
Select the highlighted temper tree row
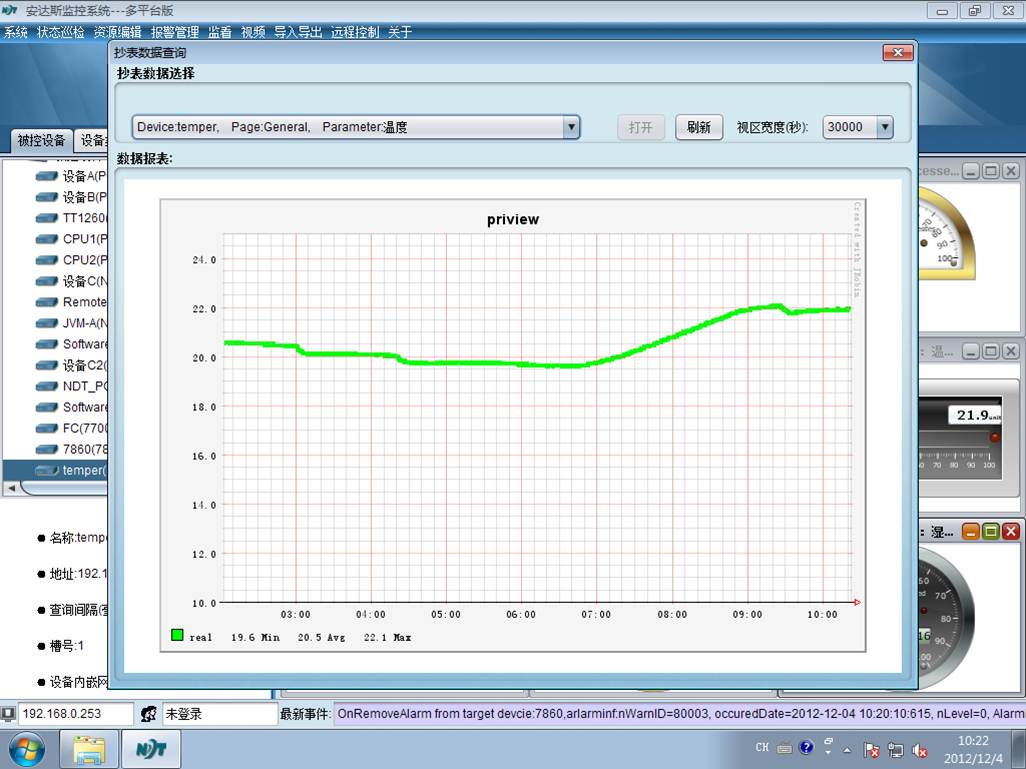tap(56, 470)
